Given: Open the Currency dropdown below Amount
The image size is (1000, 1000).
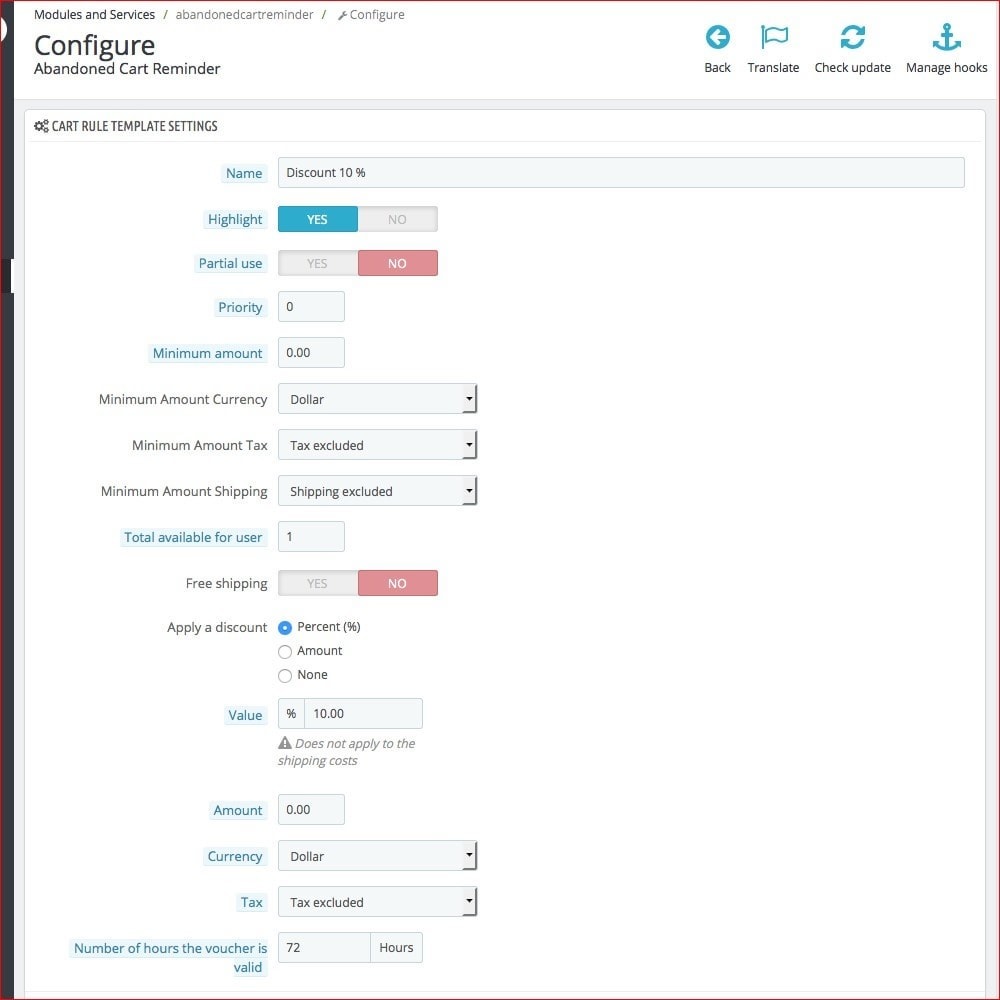Looking at the screenshot, I should tap(378, 856).
